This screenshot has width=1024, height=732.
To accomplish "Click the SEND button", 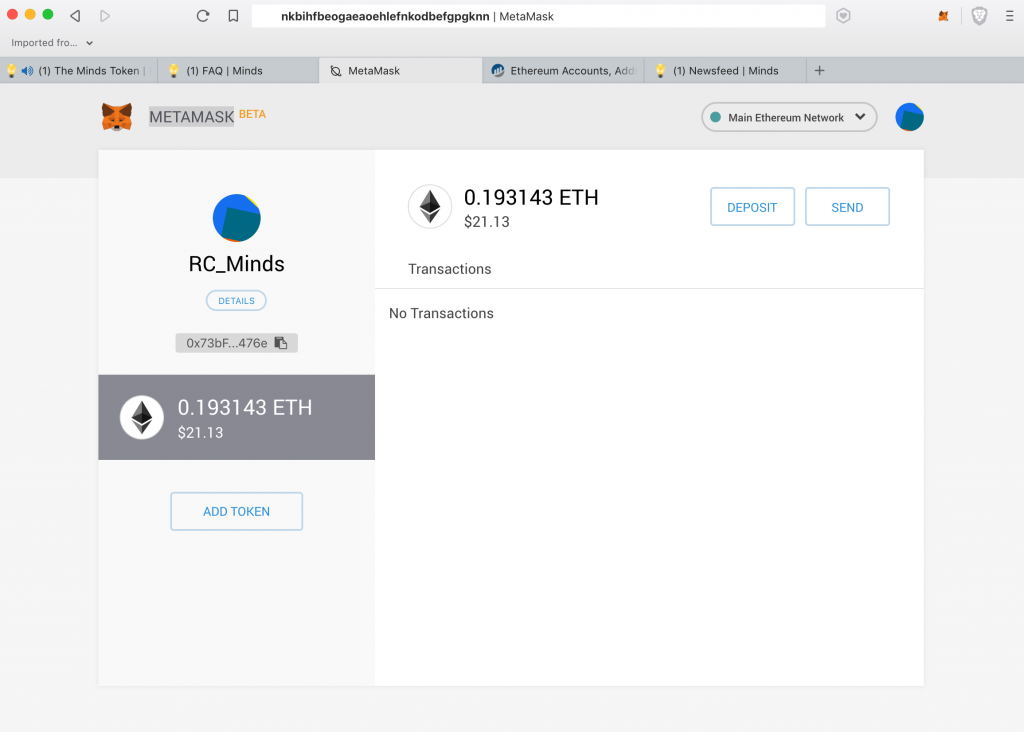I will pyautogui.click(x=847, y=207).
